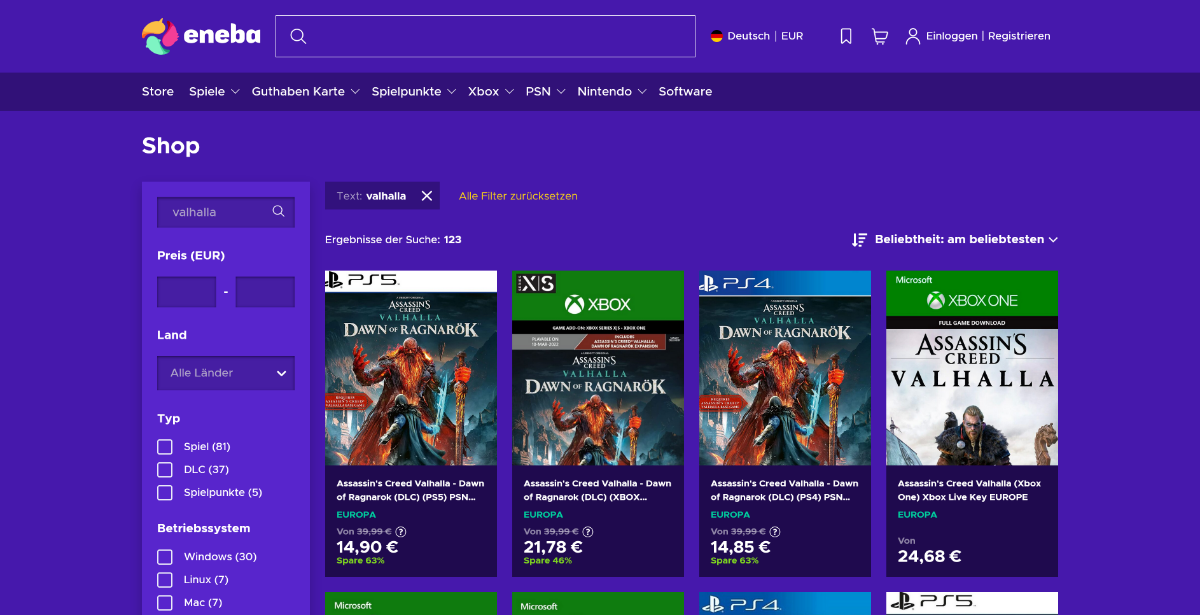Remove the valhalla text filter with X

(427, 196)
